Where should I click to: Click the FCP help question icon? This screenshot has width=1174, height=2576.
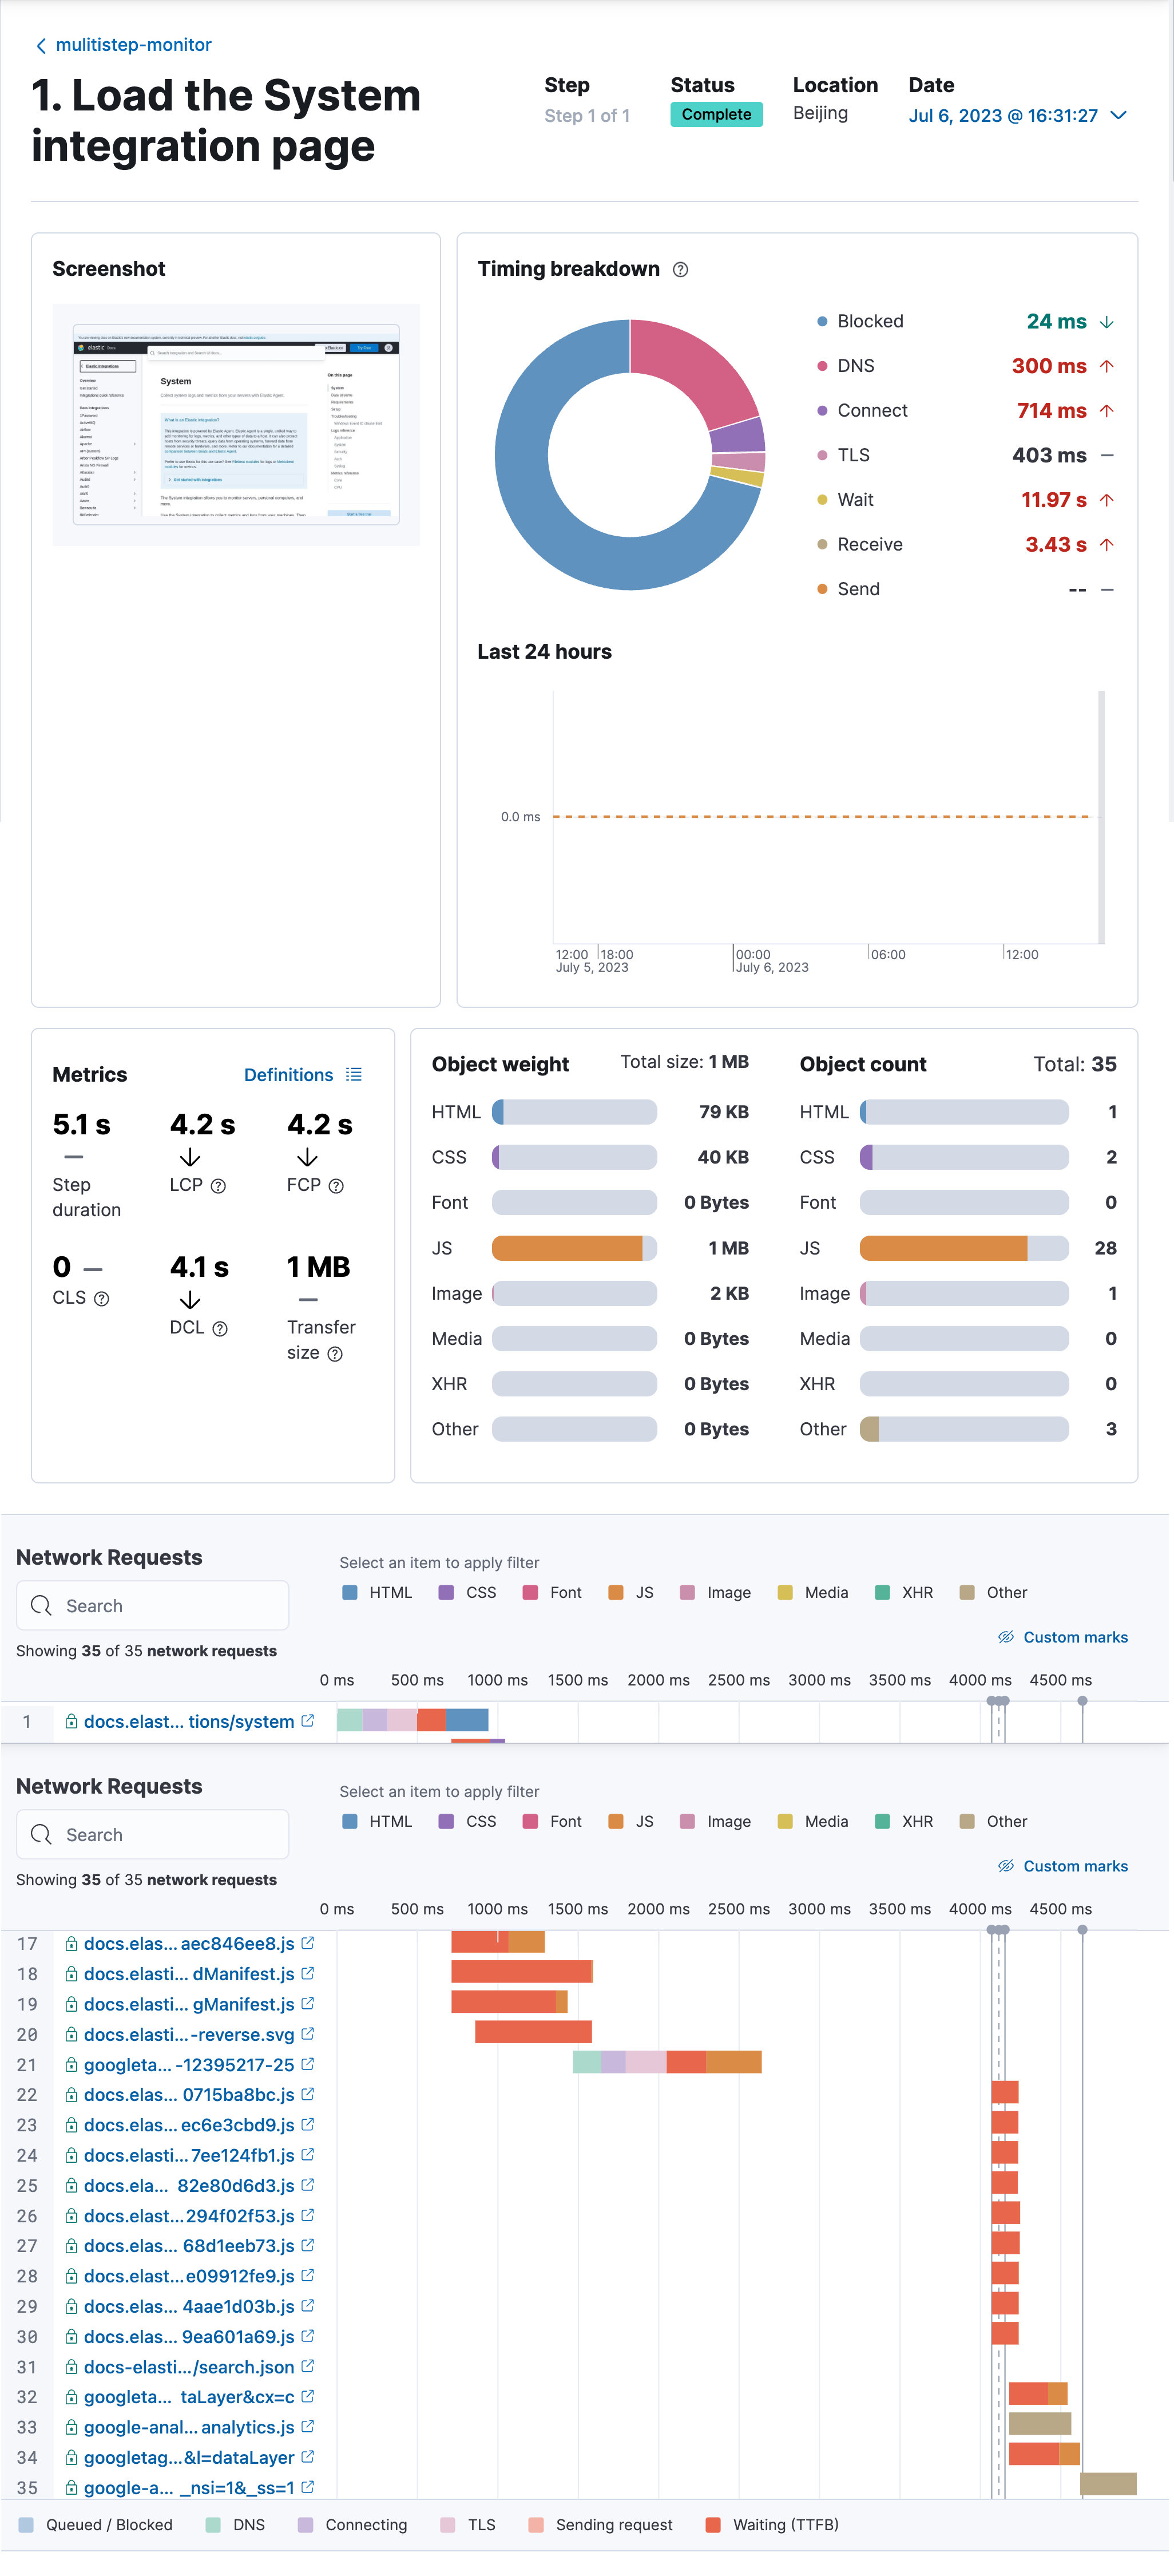coord(336,1186)
